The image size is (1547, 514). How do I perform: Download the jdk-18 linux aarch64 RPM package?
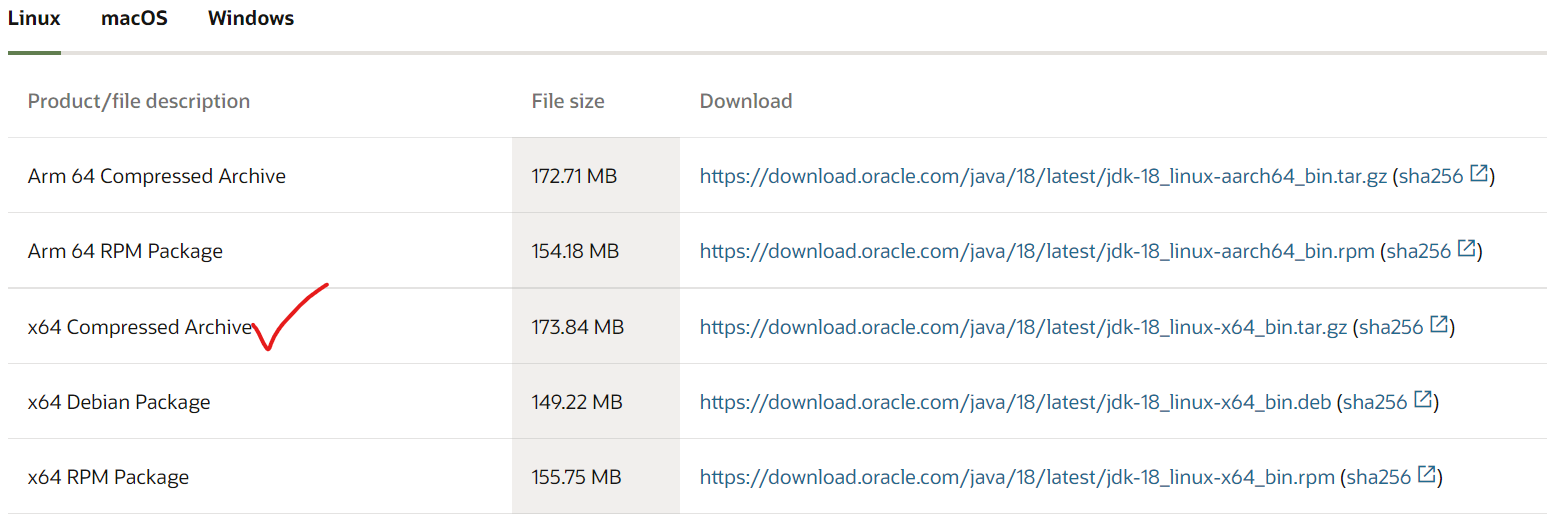pyautogui.click(x=1037, y=251)
